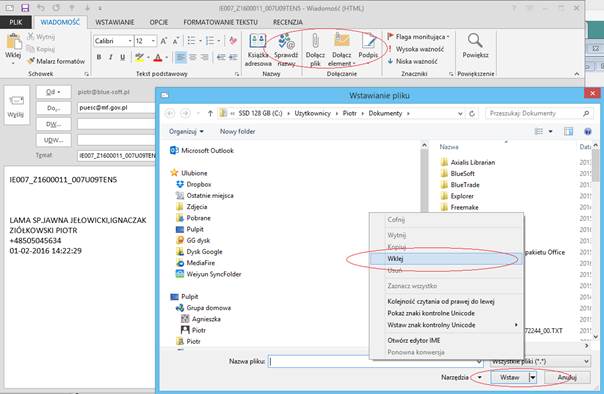The image size is (604, 394).
Task: Open Dołącz element attach item
Action: click(x=342, y=50)
